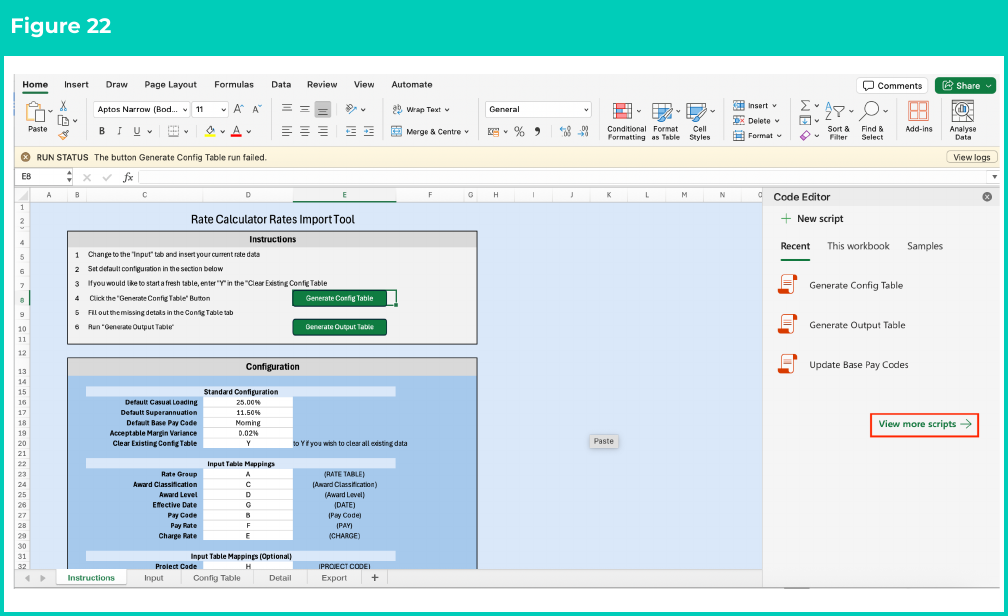The width and height of the screenshot is (1008, 616).
Task: Click the fx insert function icon
Action: pyautogui.click(x=128, y=177)
